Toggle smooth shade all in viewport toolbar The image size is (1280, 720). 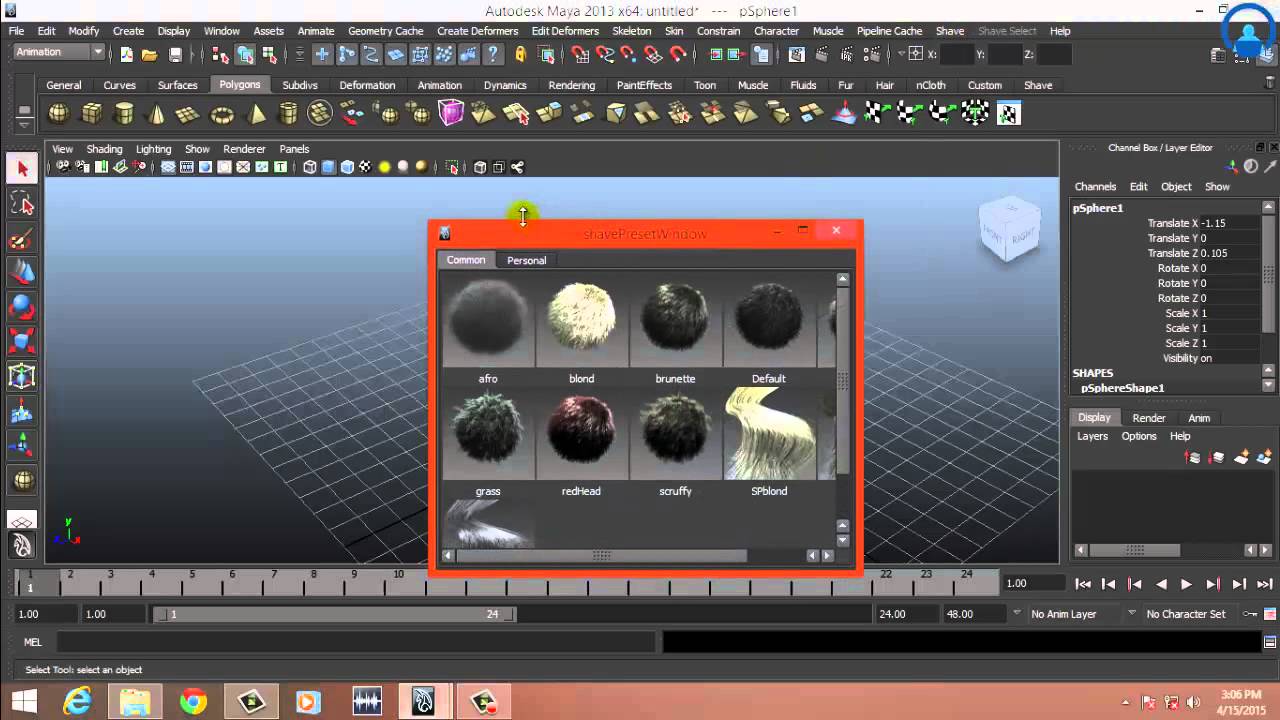tap(328, 167)
